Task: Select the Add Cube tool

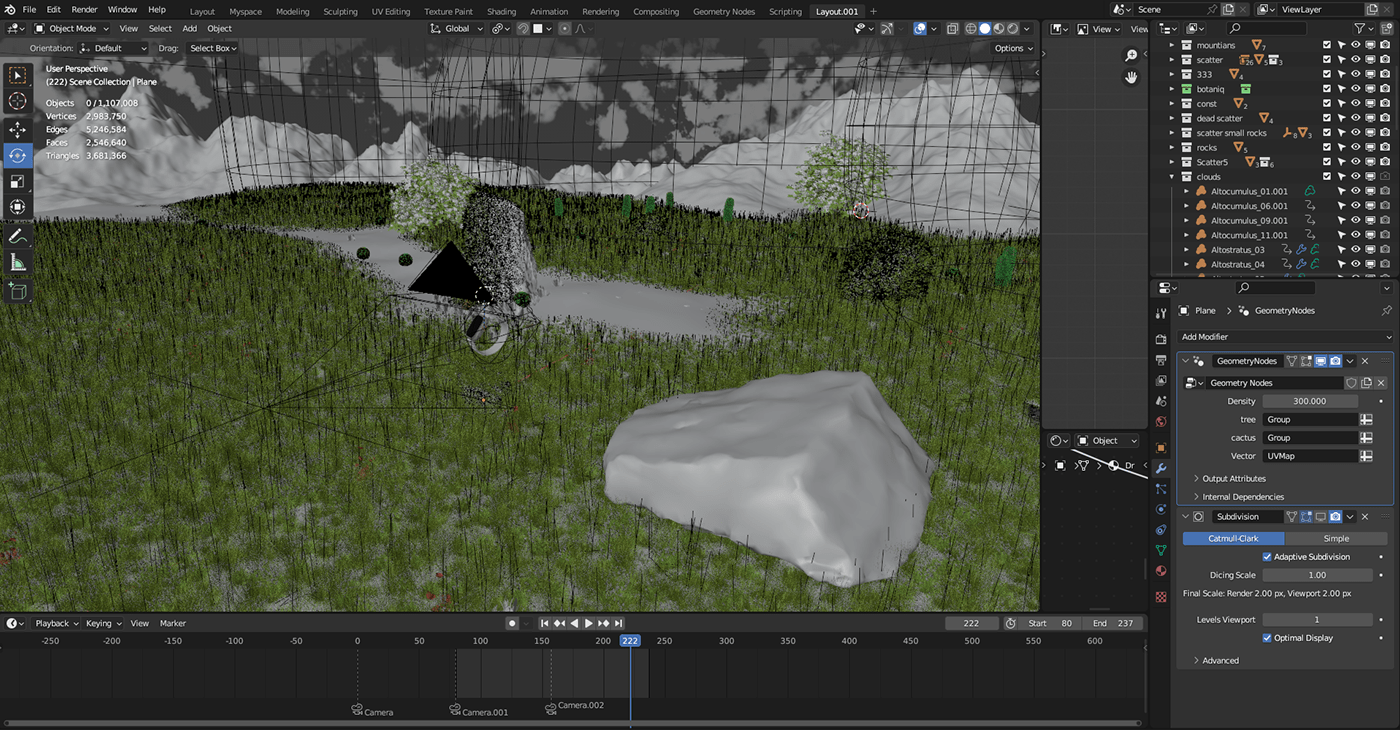Action: pyautogui.click(x=18, y=290)
